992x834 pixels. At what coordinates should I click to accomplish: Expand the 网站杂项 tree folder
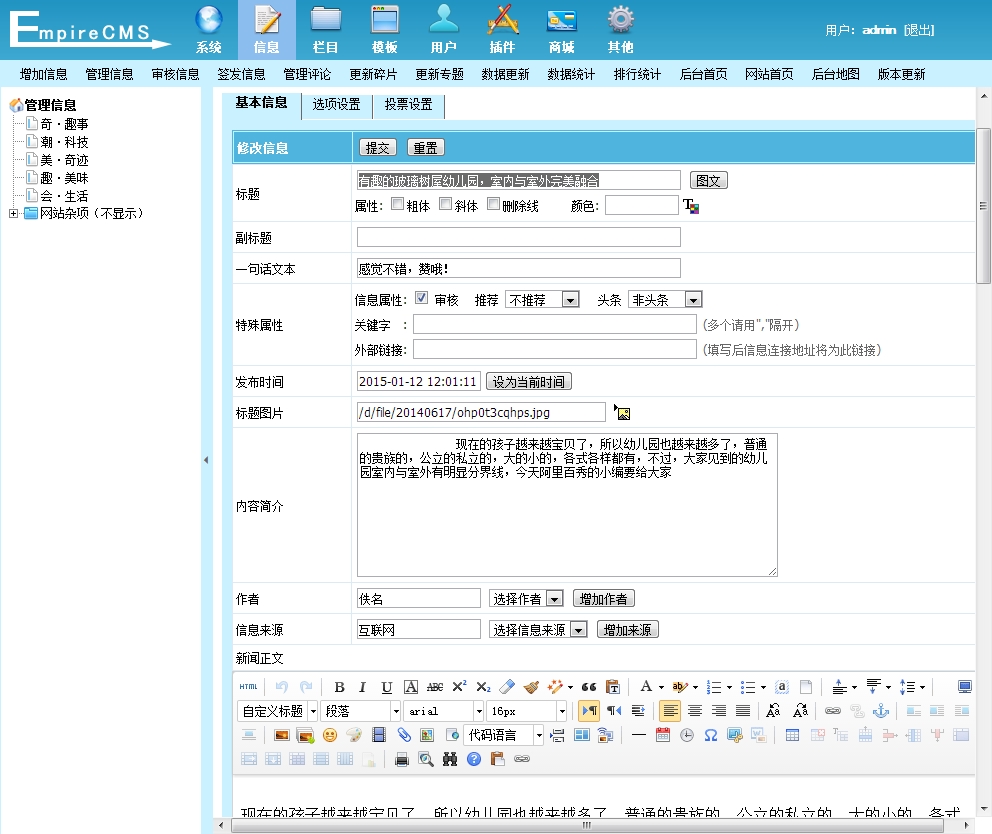coord(13,213)
